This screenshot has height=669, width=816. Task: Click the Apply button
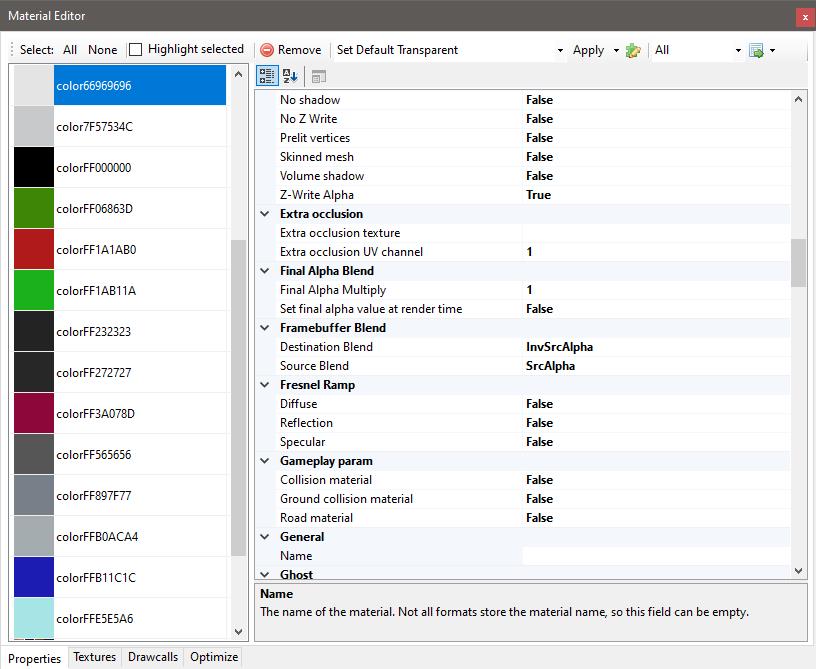588,50
